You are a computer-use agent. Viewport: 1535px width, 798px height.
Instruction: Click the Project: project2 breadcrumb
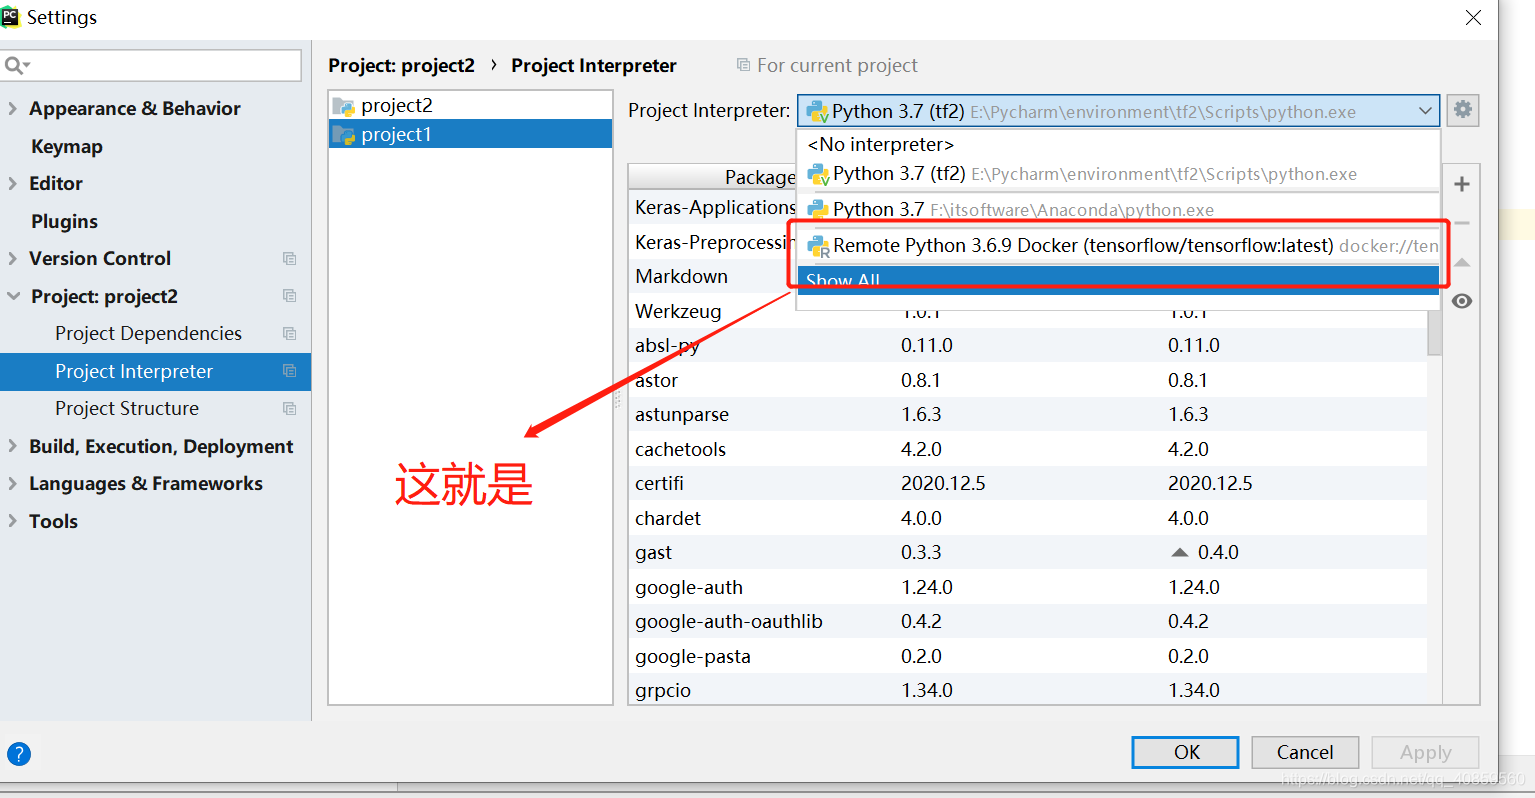point(402,65)
